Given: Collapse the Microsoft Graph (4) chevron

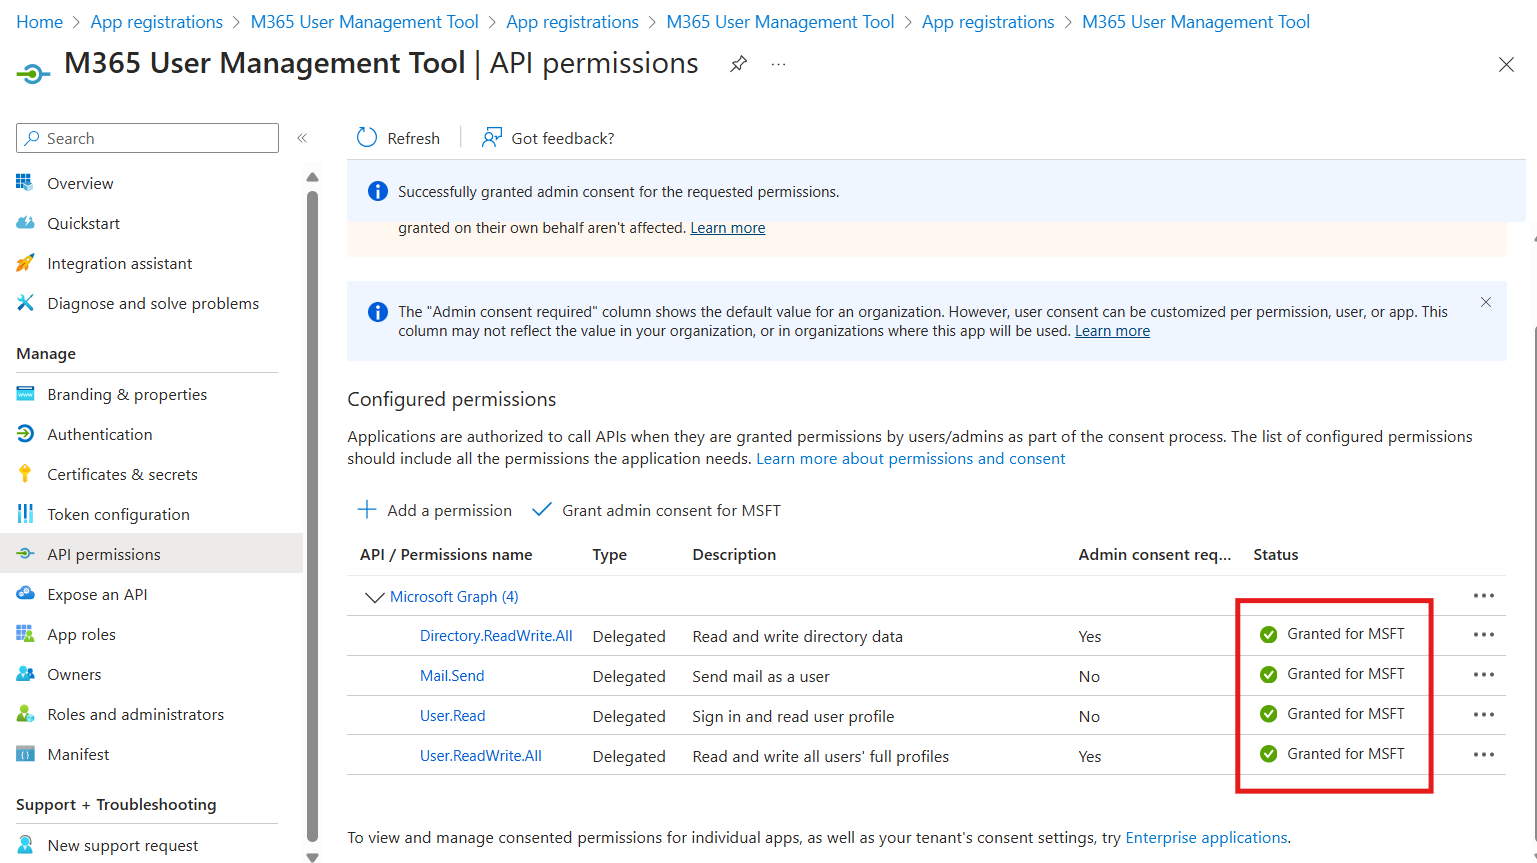Looking at the screenshot, I should click(x=374, y=597).
